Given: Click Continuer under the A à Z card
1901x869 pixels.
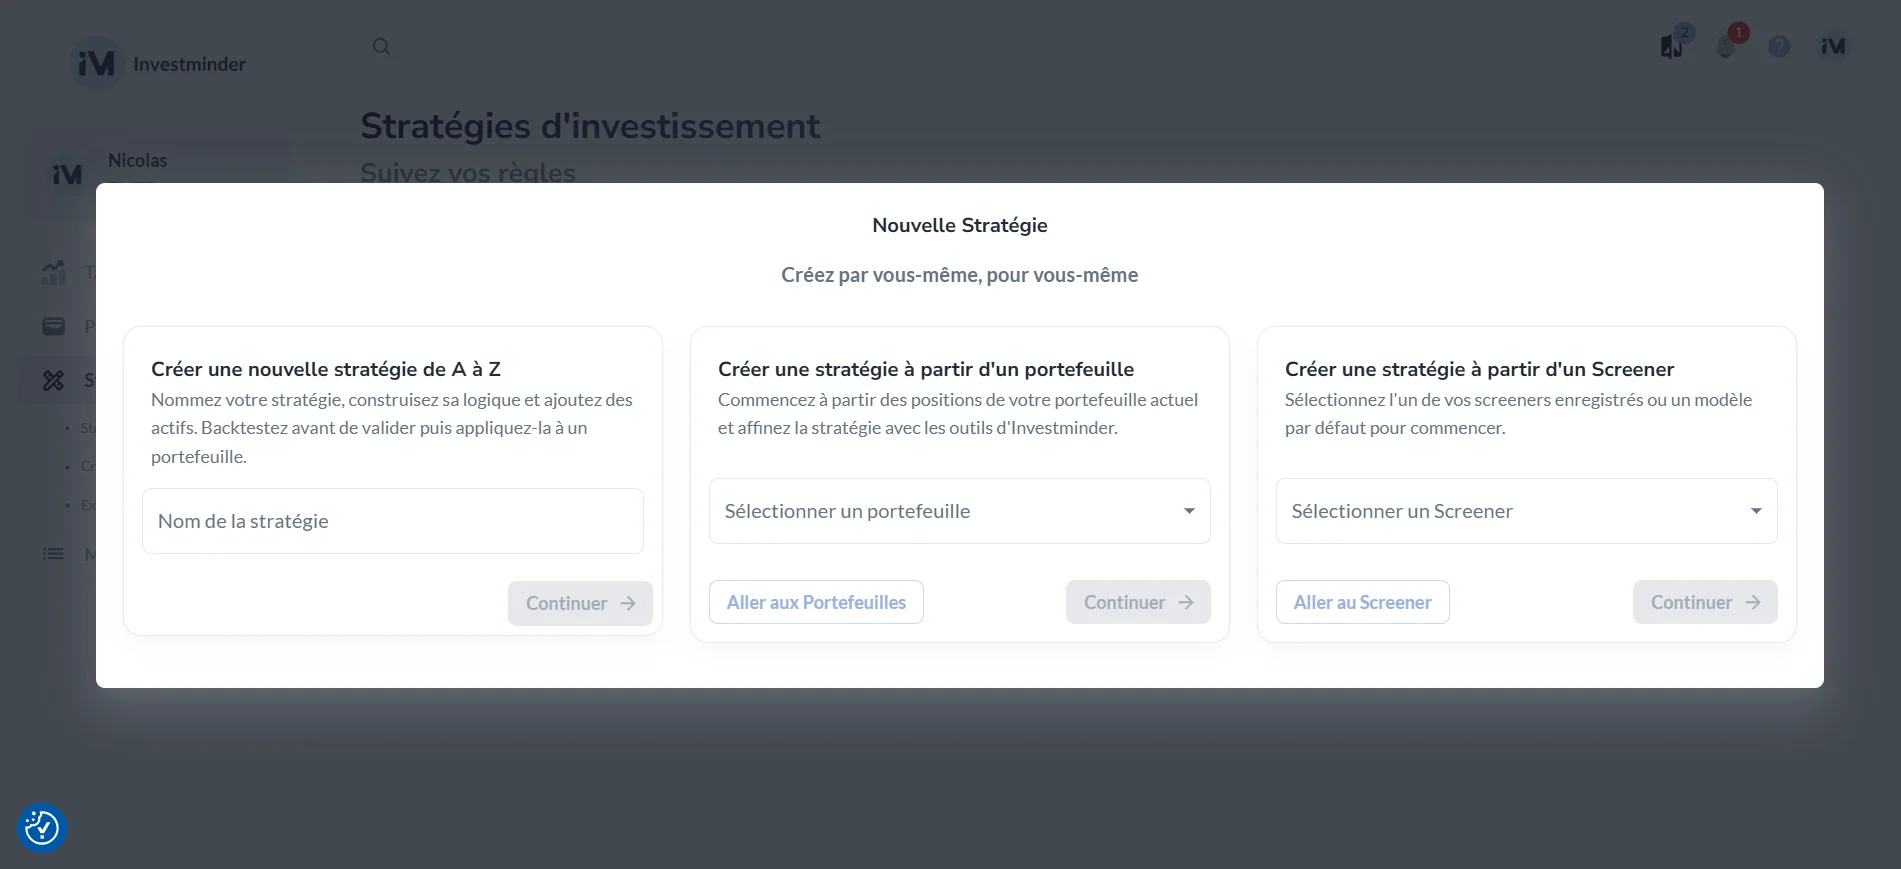Looking at the screenshot, I should (x=579, y=603).
